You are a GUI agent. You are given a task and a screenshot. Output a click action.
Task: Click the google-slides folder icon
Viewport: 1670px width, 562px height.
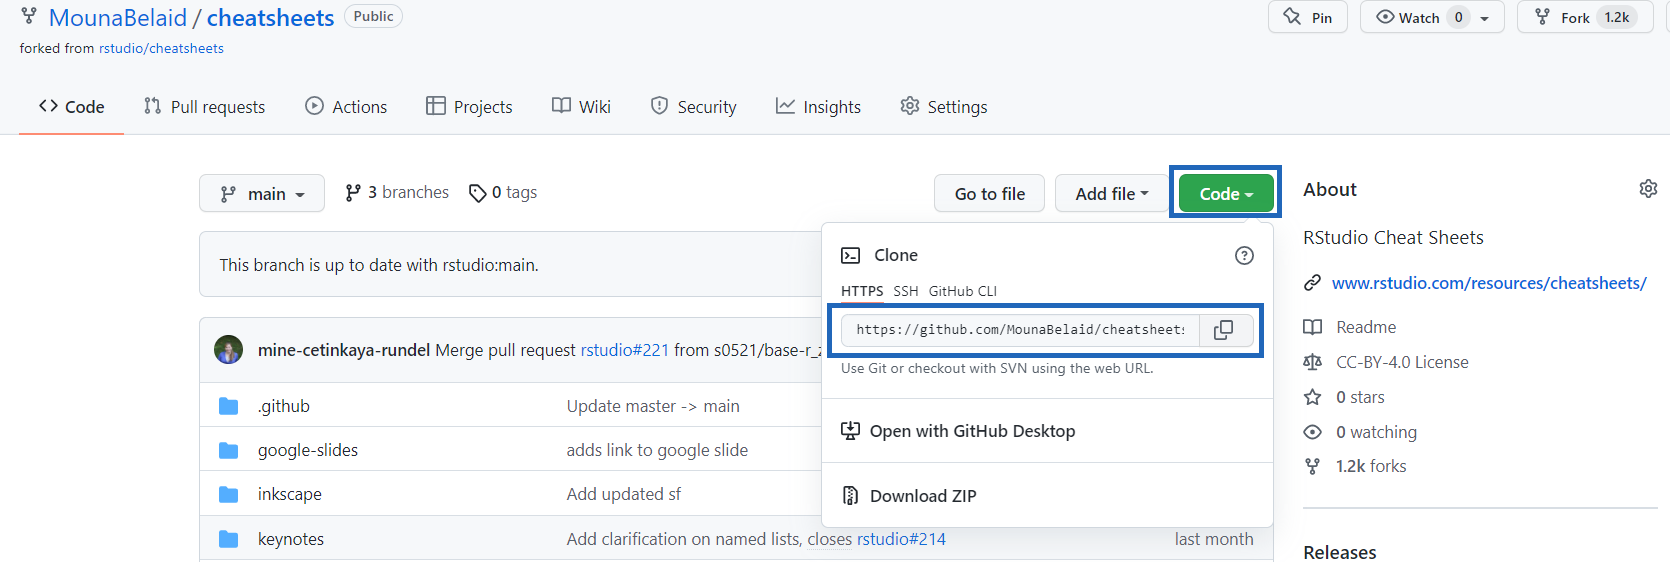(x=229, y=450)
